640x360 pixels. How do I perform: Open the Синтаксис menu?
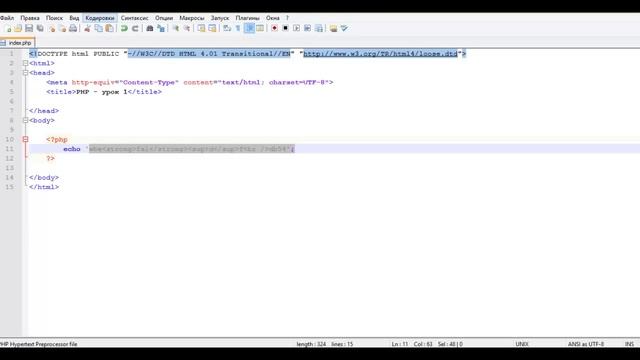coord(135,18)
